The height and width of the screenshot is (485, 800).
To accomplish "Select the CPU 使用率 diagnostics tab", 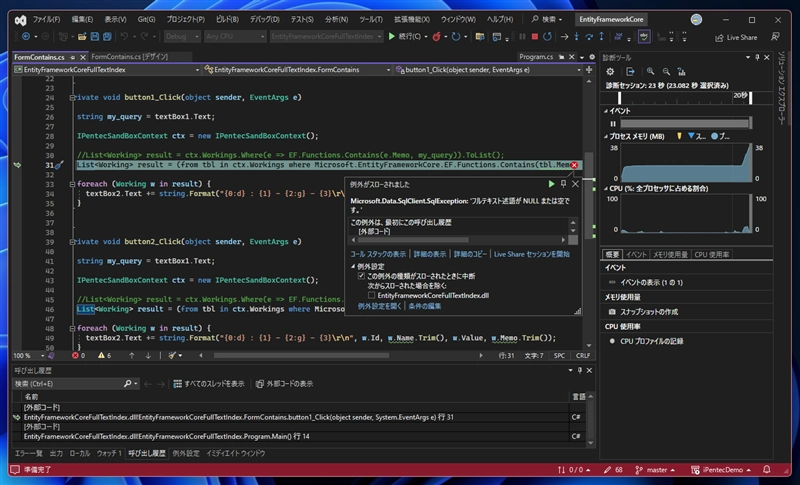I will tap(711, 254).
